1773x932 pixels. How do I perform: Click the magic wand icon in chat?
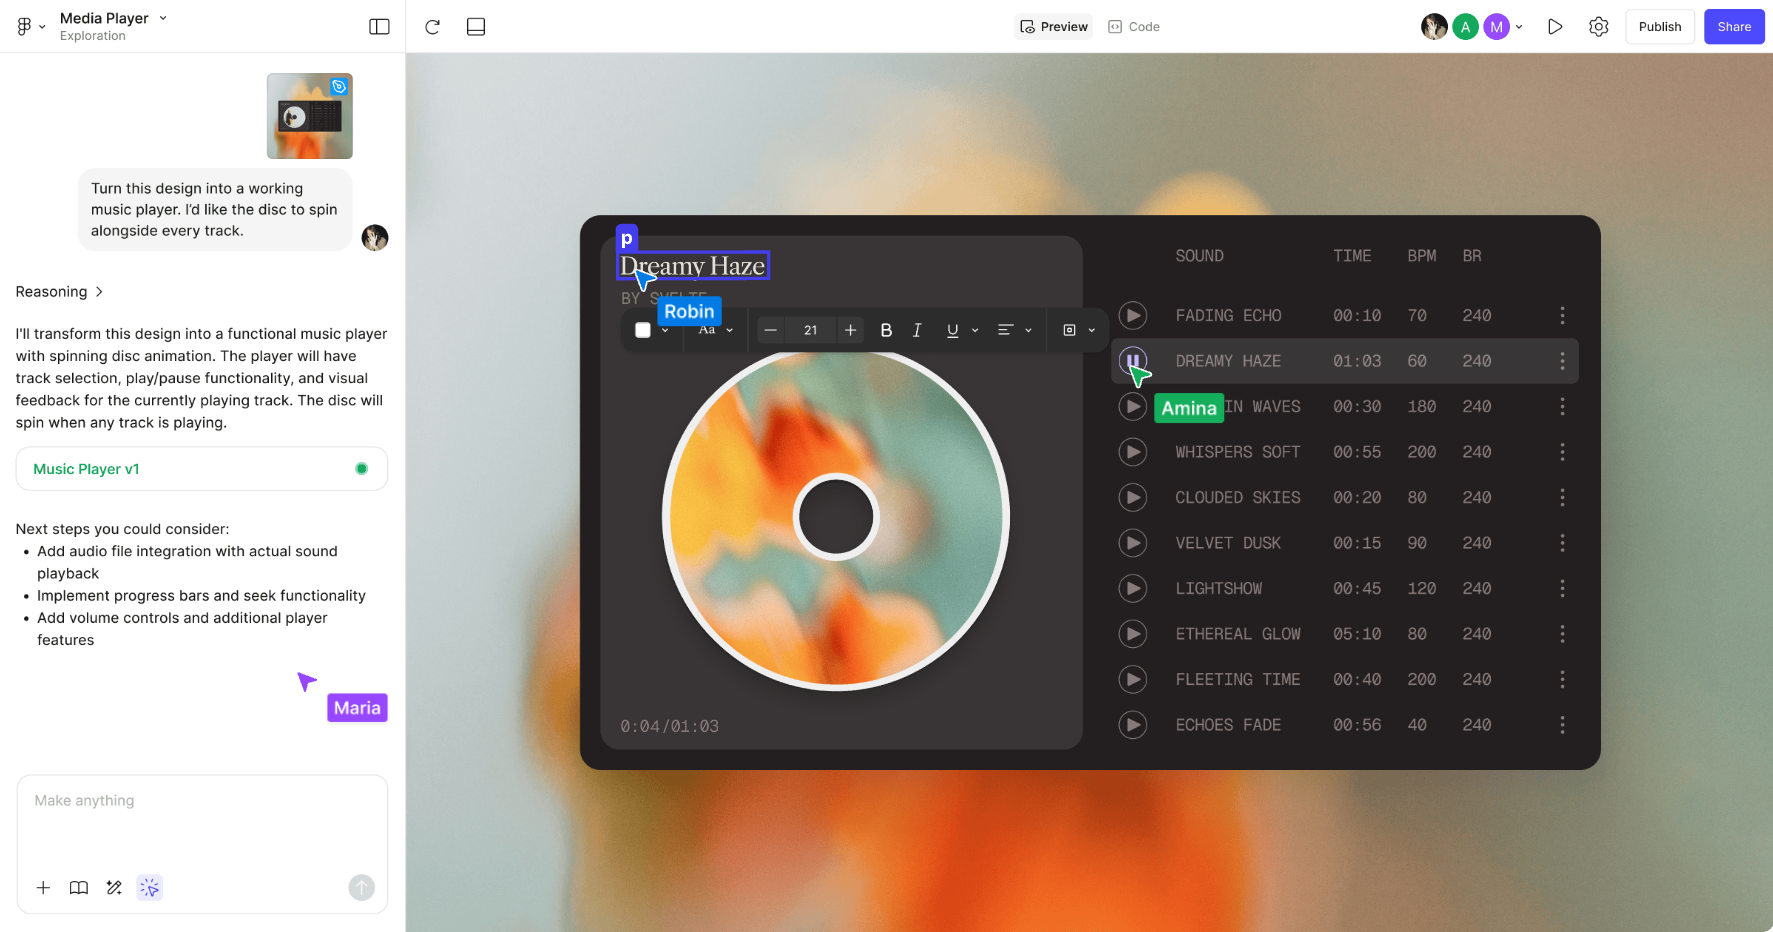114,887
